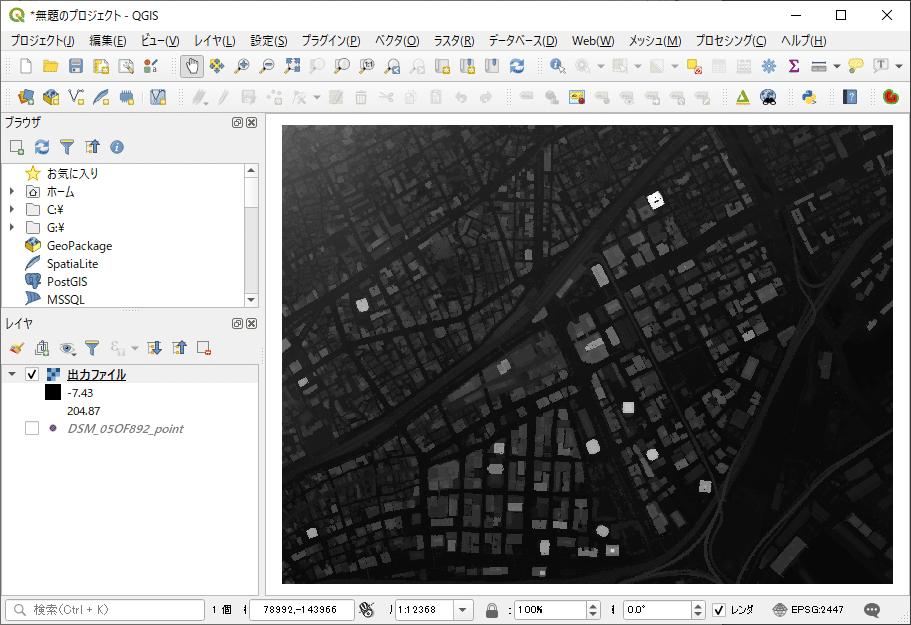Expand the ホーム tree item
Screen dimensions: 911x625
tap(11, 192)
